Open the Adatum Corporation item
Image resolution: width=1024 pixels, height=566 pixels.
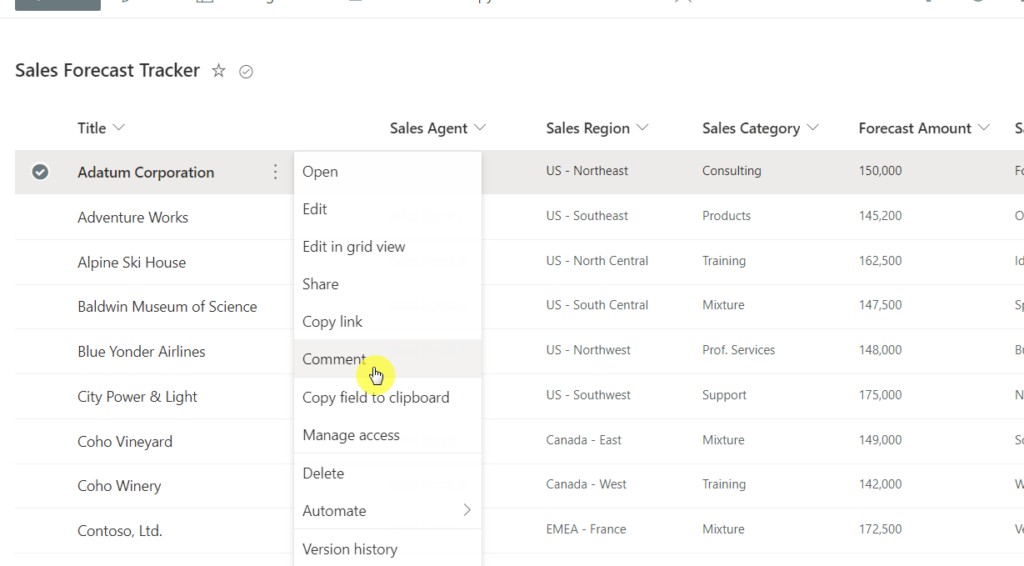click(146, 172)
